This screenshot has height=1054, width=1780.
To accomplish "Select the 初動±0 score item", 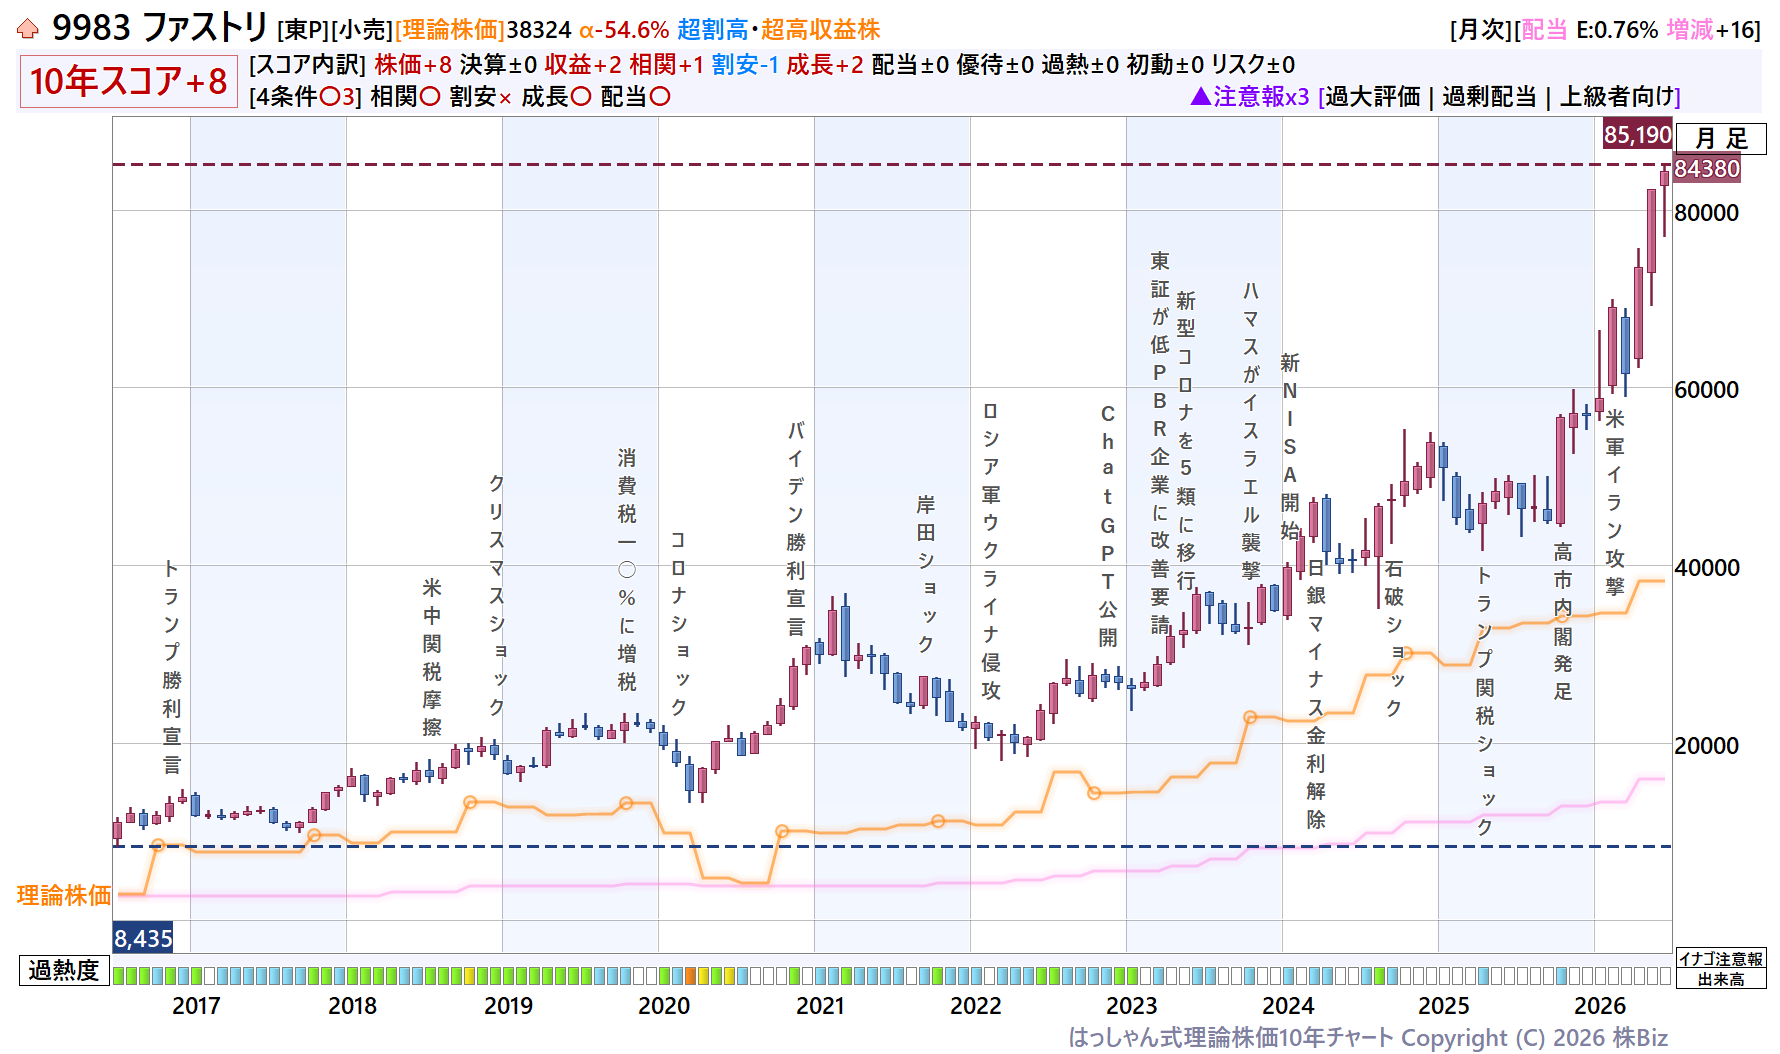I will [x=1165, y=65].
